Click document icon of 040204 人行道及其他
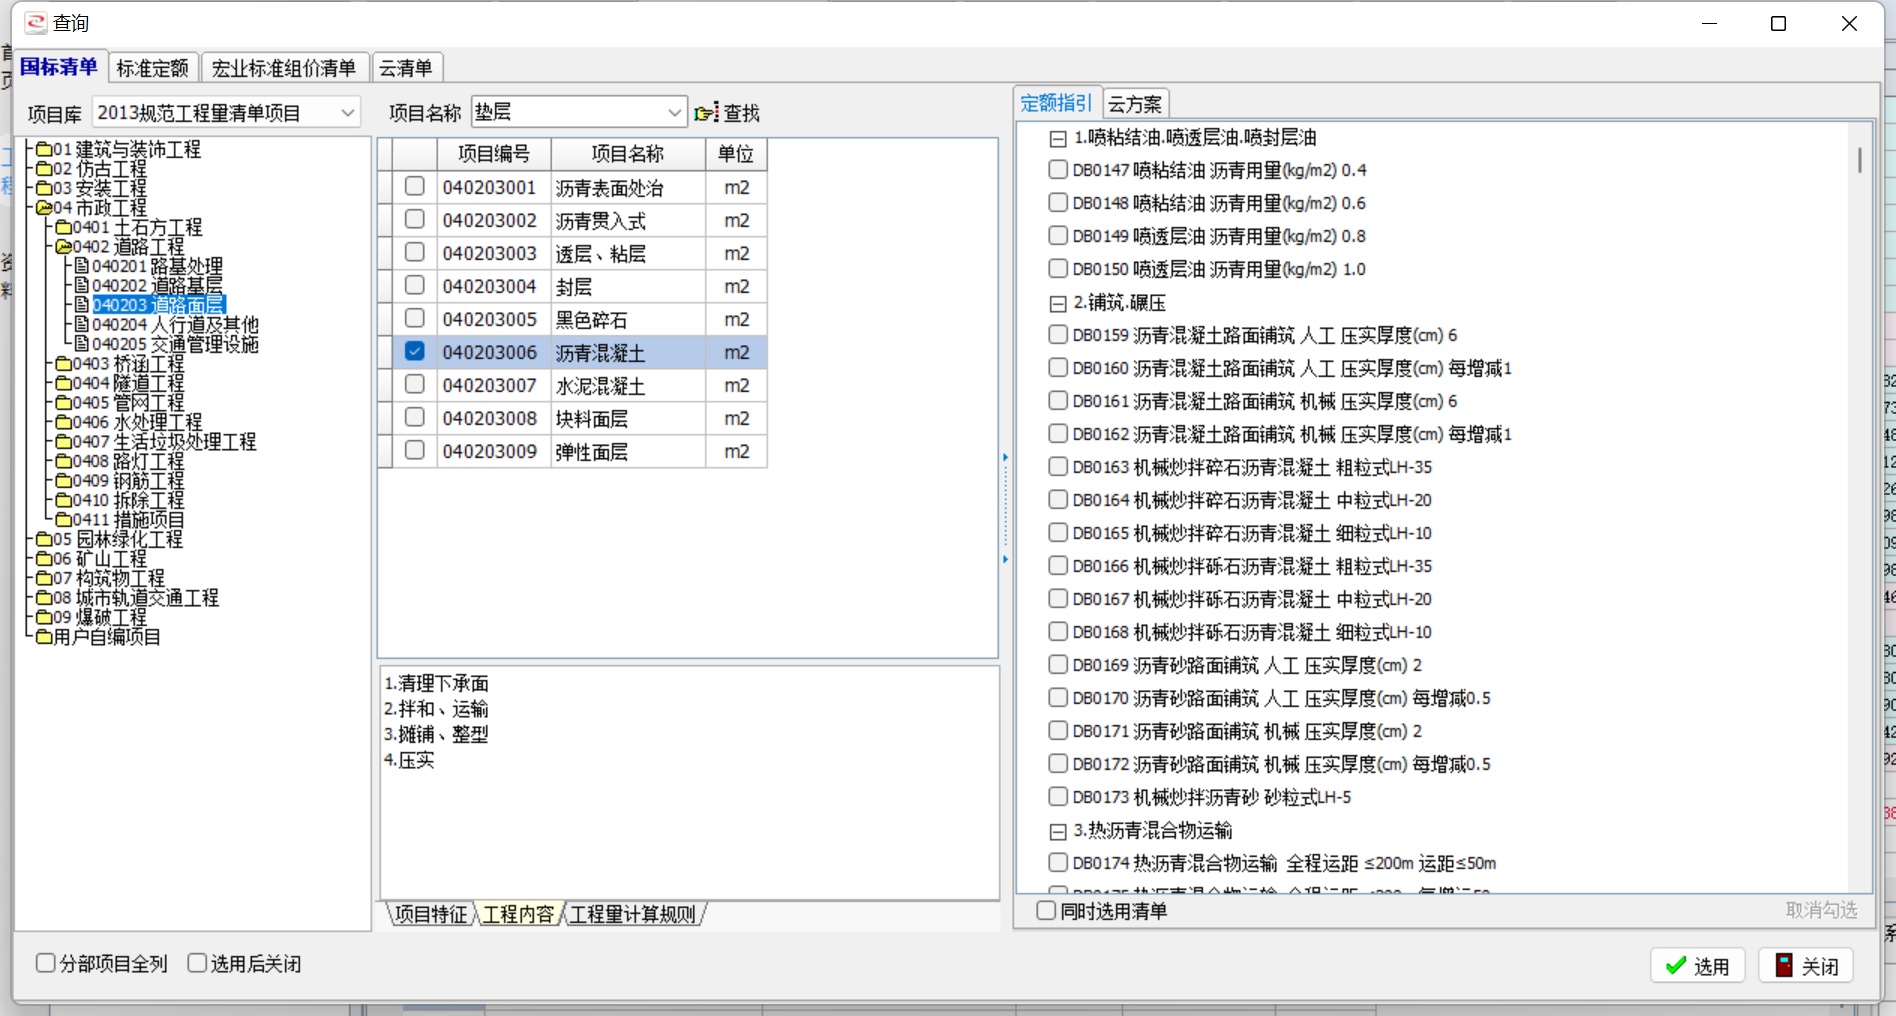This screenshot has height=1016, width=1896. pyautogui.click(x=82, y=325)
